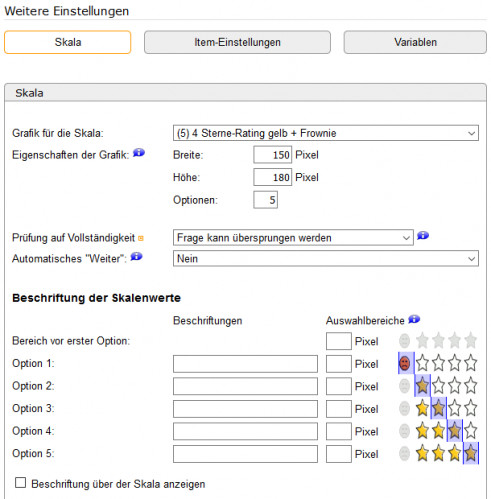Click pixel field for Bereich vor erster Option

(339, 341)
